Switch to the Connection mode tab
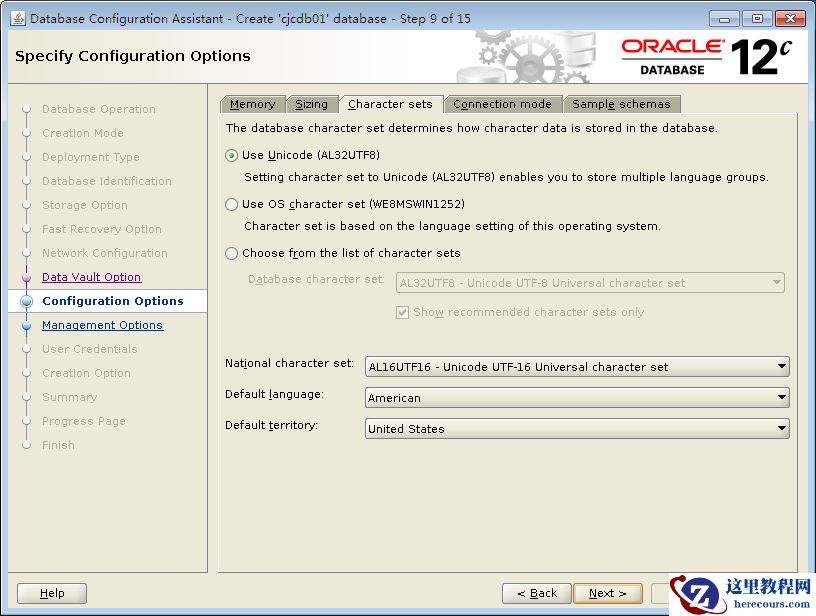Screen dimensions: 816x616 click(503, 104)
